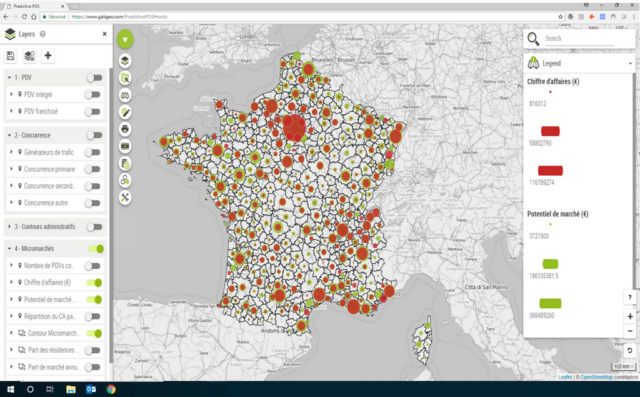Collapse the 4 - Micromarchés group
Viewport: 640px width, 397px height.
coord(9,248)
